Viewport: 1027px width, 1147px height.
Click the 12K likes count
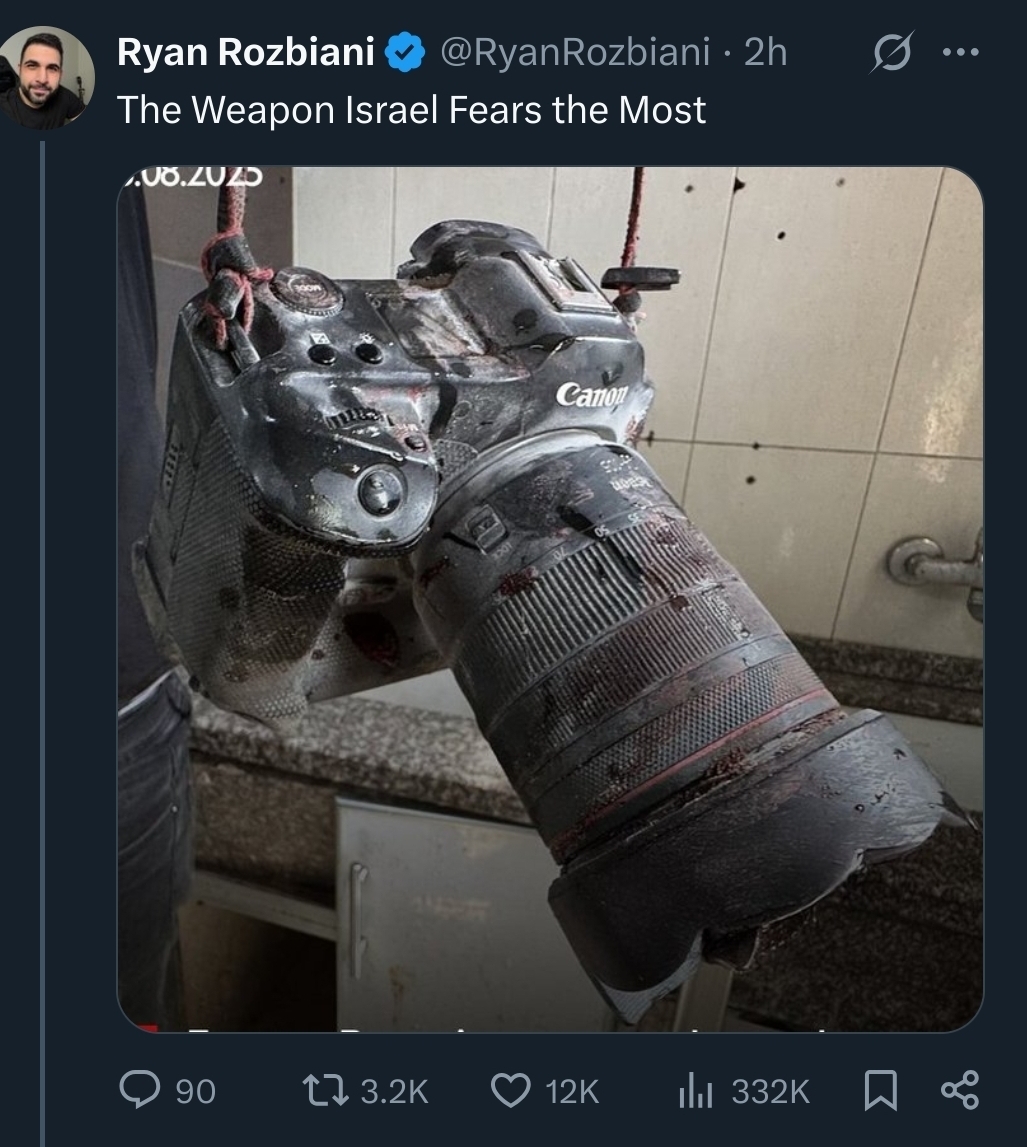point(572,1090)
